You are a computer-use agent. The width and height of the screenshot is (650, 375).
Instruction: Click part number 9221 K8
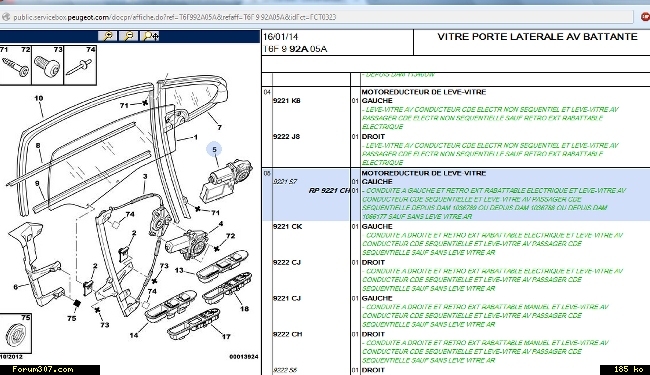[286, 101]
